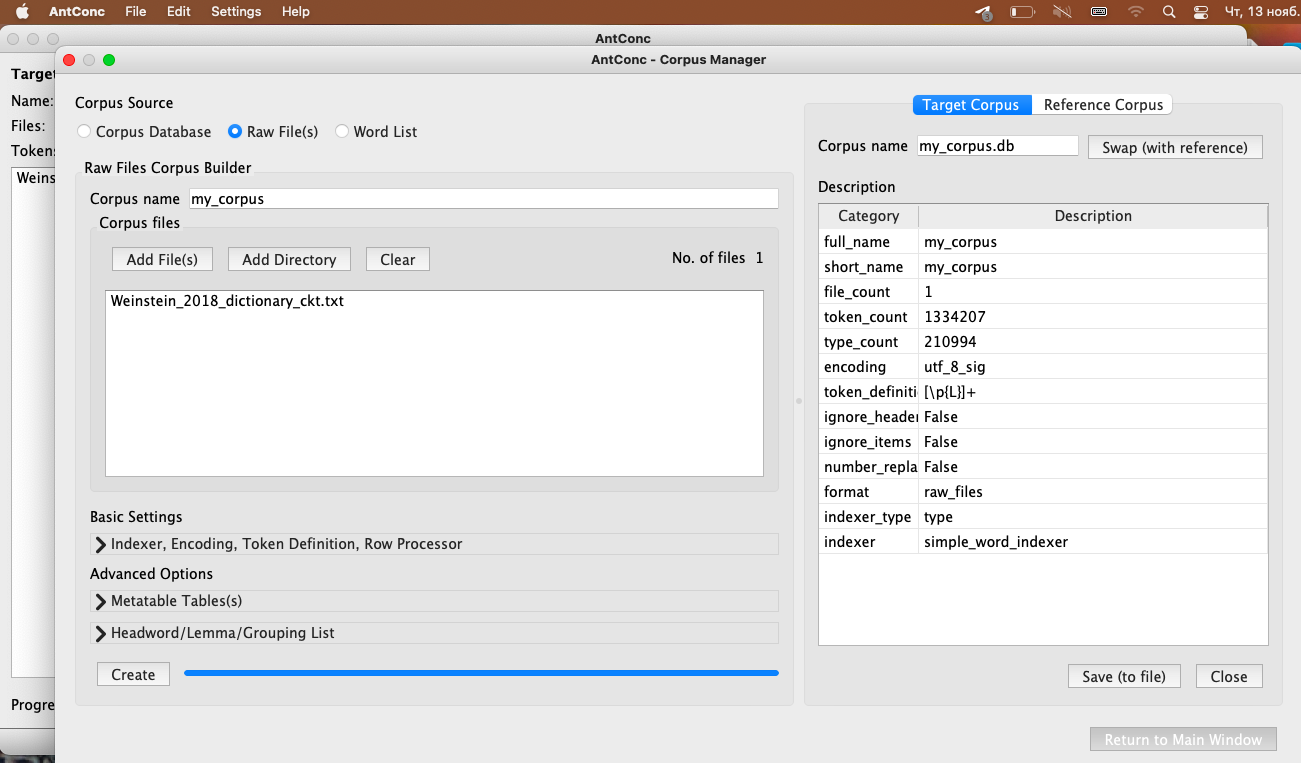
Task: Click Return to Main Window button
Action: [1183, 739]
